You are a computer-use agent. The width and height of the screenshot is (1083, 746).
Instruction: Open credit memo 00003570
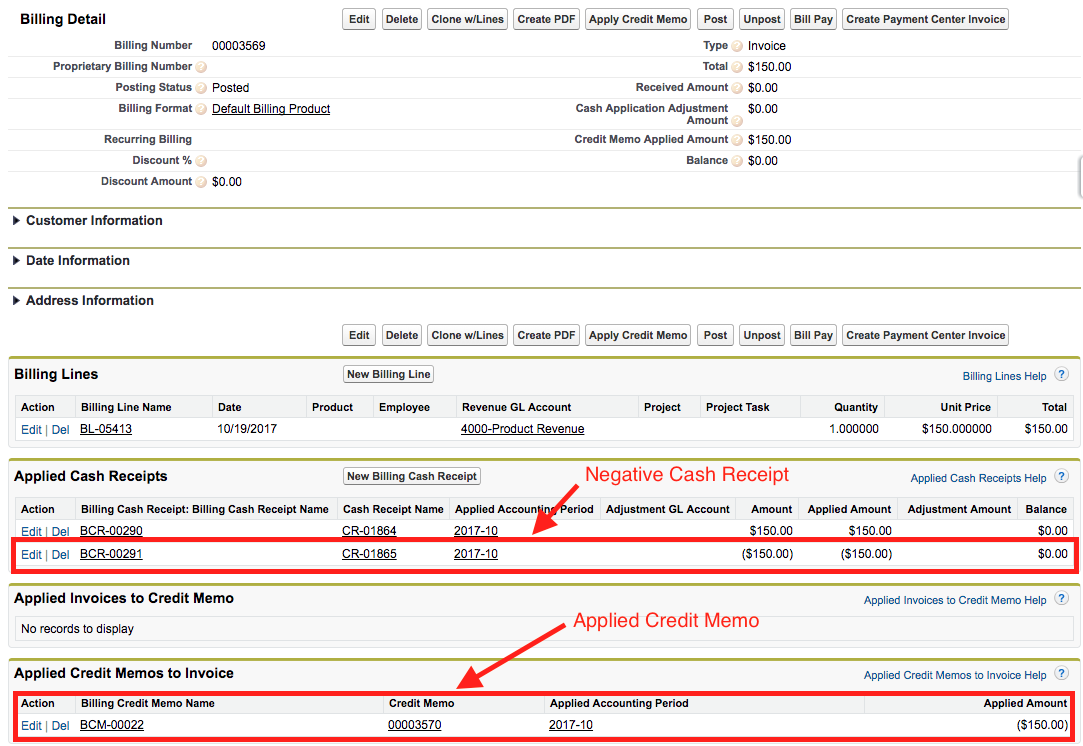pos(414,725)
